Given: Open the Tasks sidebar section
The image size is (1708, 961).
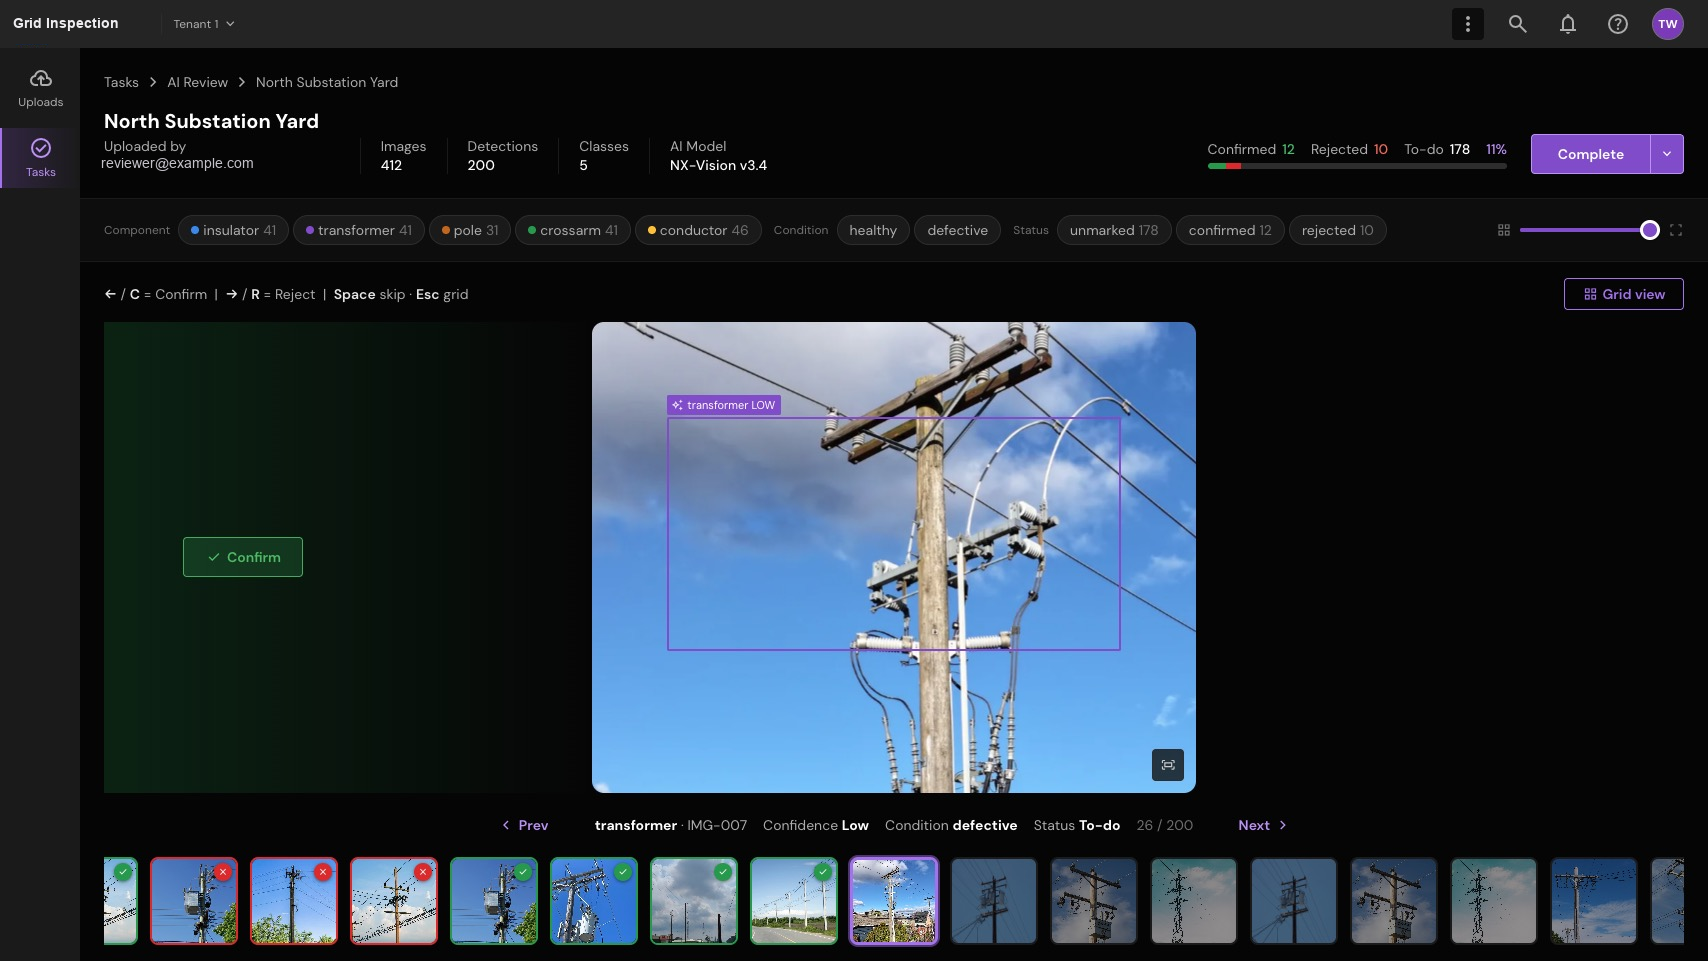Looking at the screenshot, I should click(x=40, y=158).
